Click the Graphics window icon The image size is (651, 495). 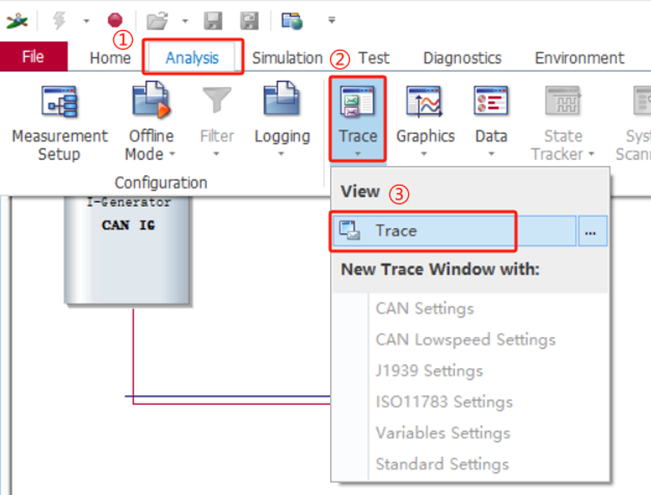425,105
